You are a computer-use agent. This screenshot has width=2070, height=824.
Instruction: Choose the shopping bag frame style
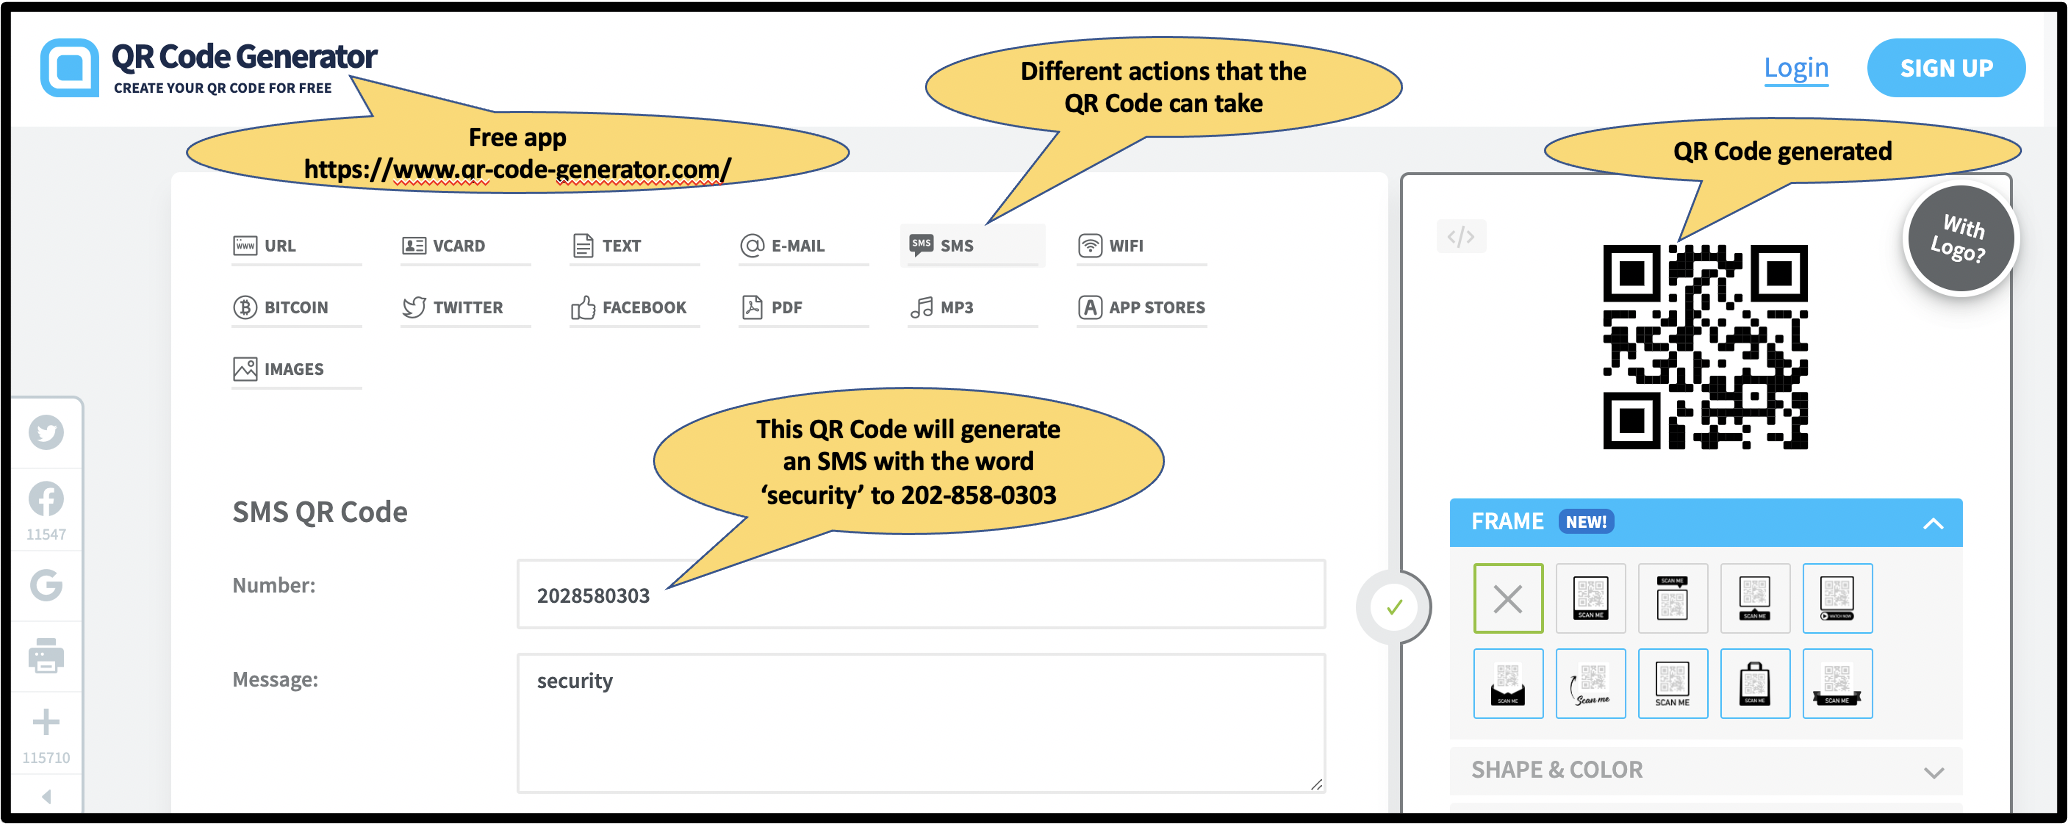[x=1755, y=684]
